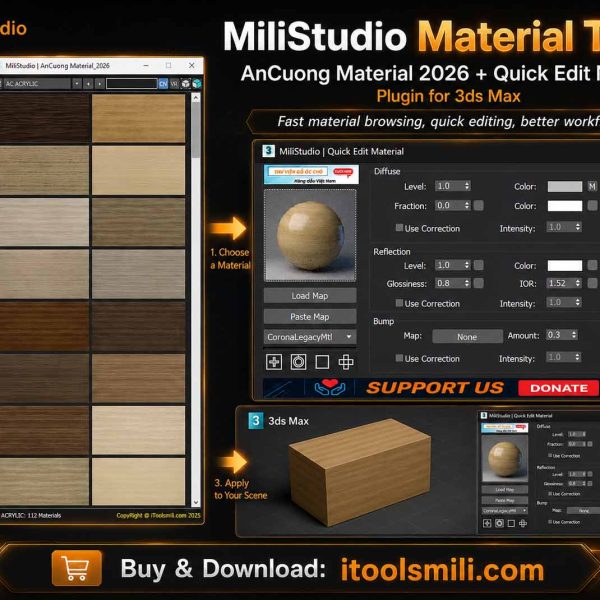
Task: Click the boxed plus icon under CoronaLegacyMtl
Action: coord(274,362)
